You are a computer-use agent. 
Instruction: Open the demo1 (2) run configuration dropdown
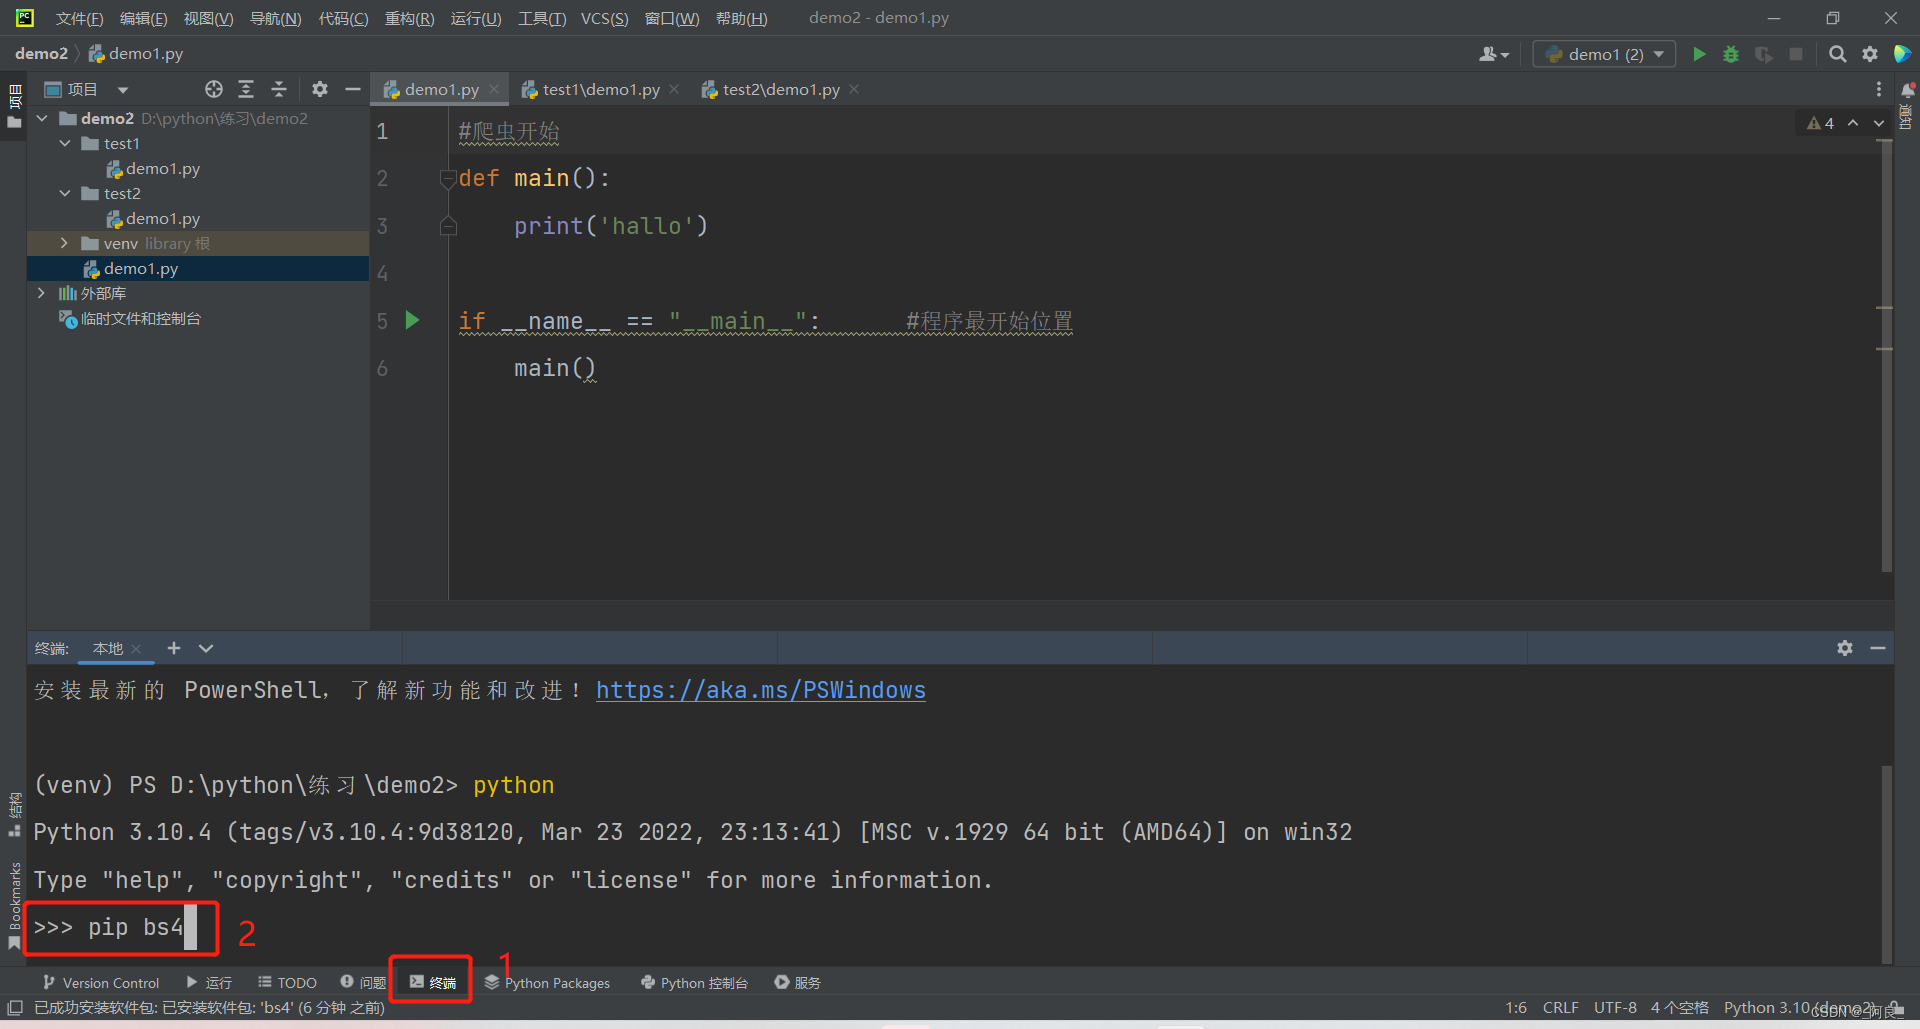(x=1604, y=54)
